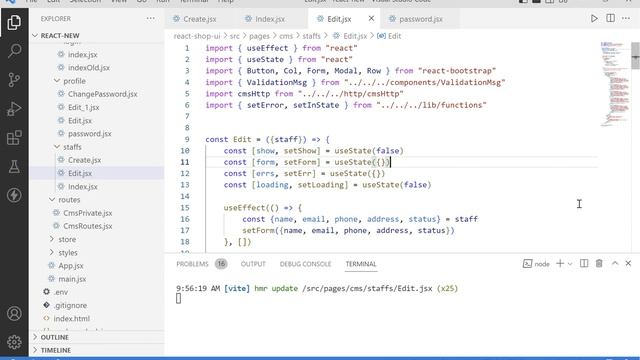This screenshot has width=640, height=360.
Task: Add a new terminal with plus icon
Action: pyautogui.click(x=560, y=264)
